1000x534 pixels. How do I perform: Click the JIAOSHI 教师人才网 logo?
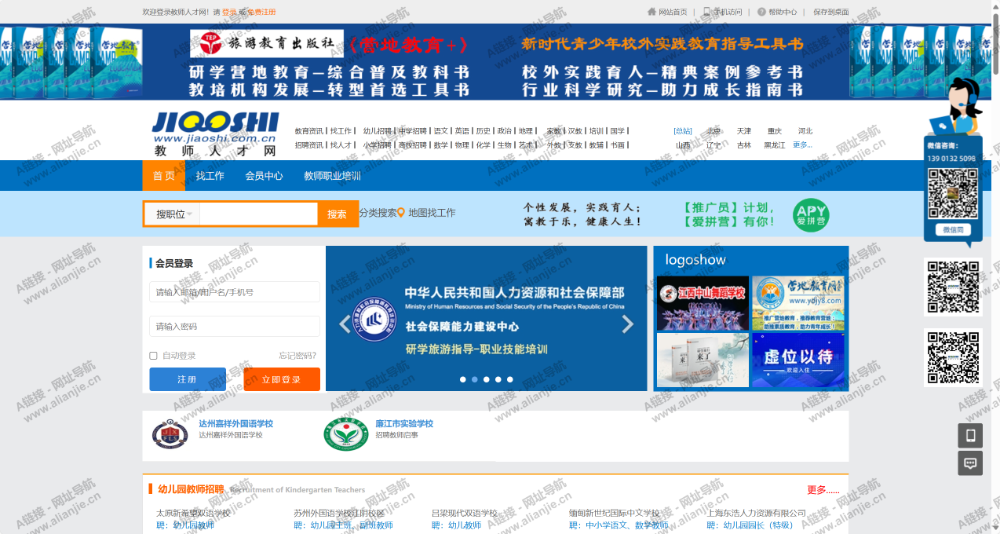(x=215, y=135)
